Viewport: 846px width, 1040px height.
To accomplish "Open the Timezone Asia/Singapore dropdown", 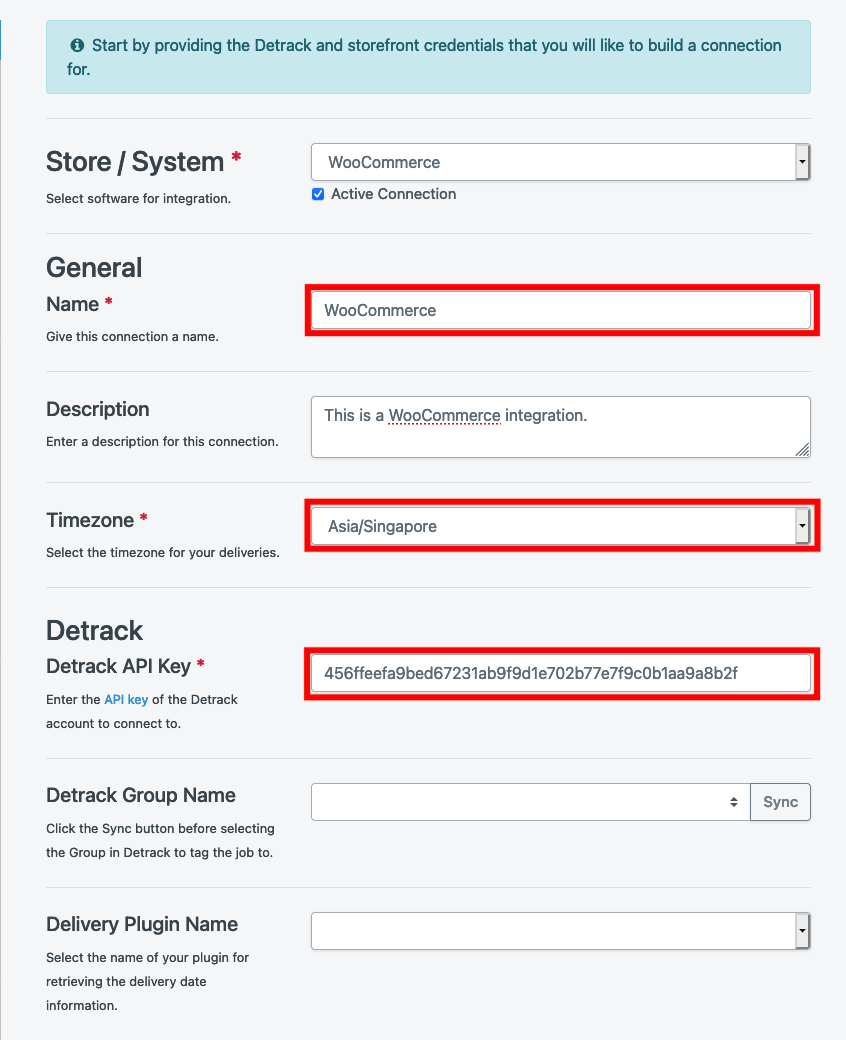I will tap(560, 526).
